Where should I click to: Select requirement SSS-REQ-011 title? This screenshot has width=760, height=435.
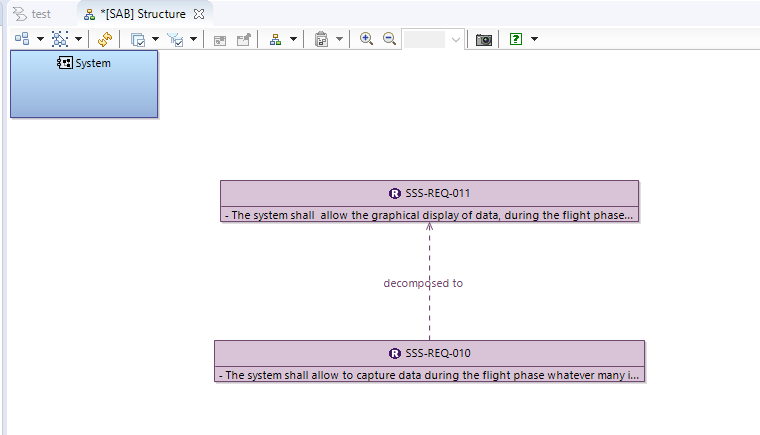point(438,193)
